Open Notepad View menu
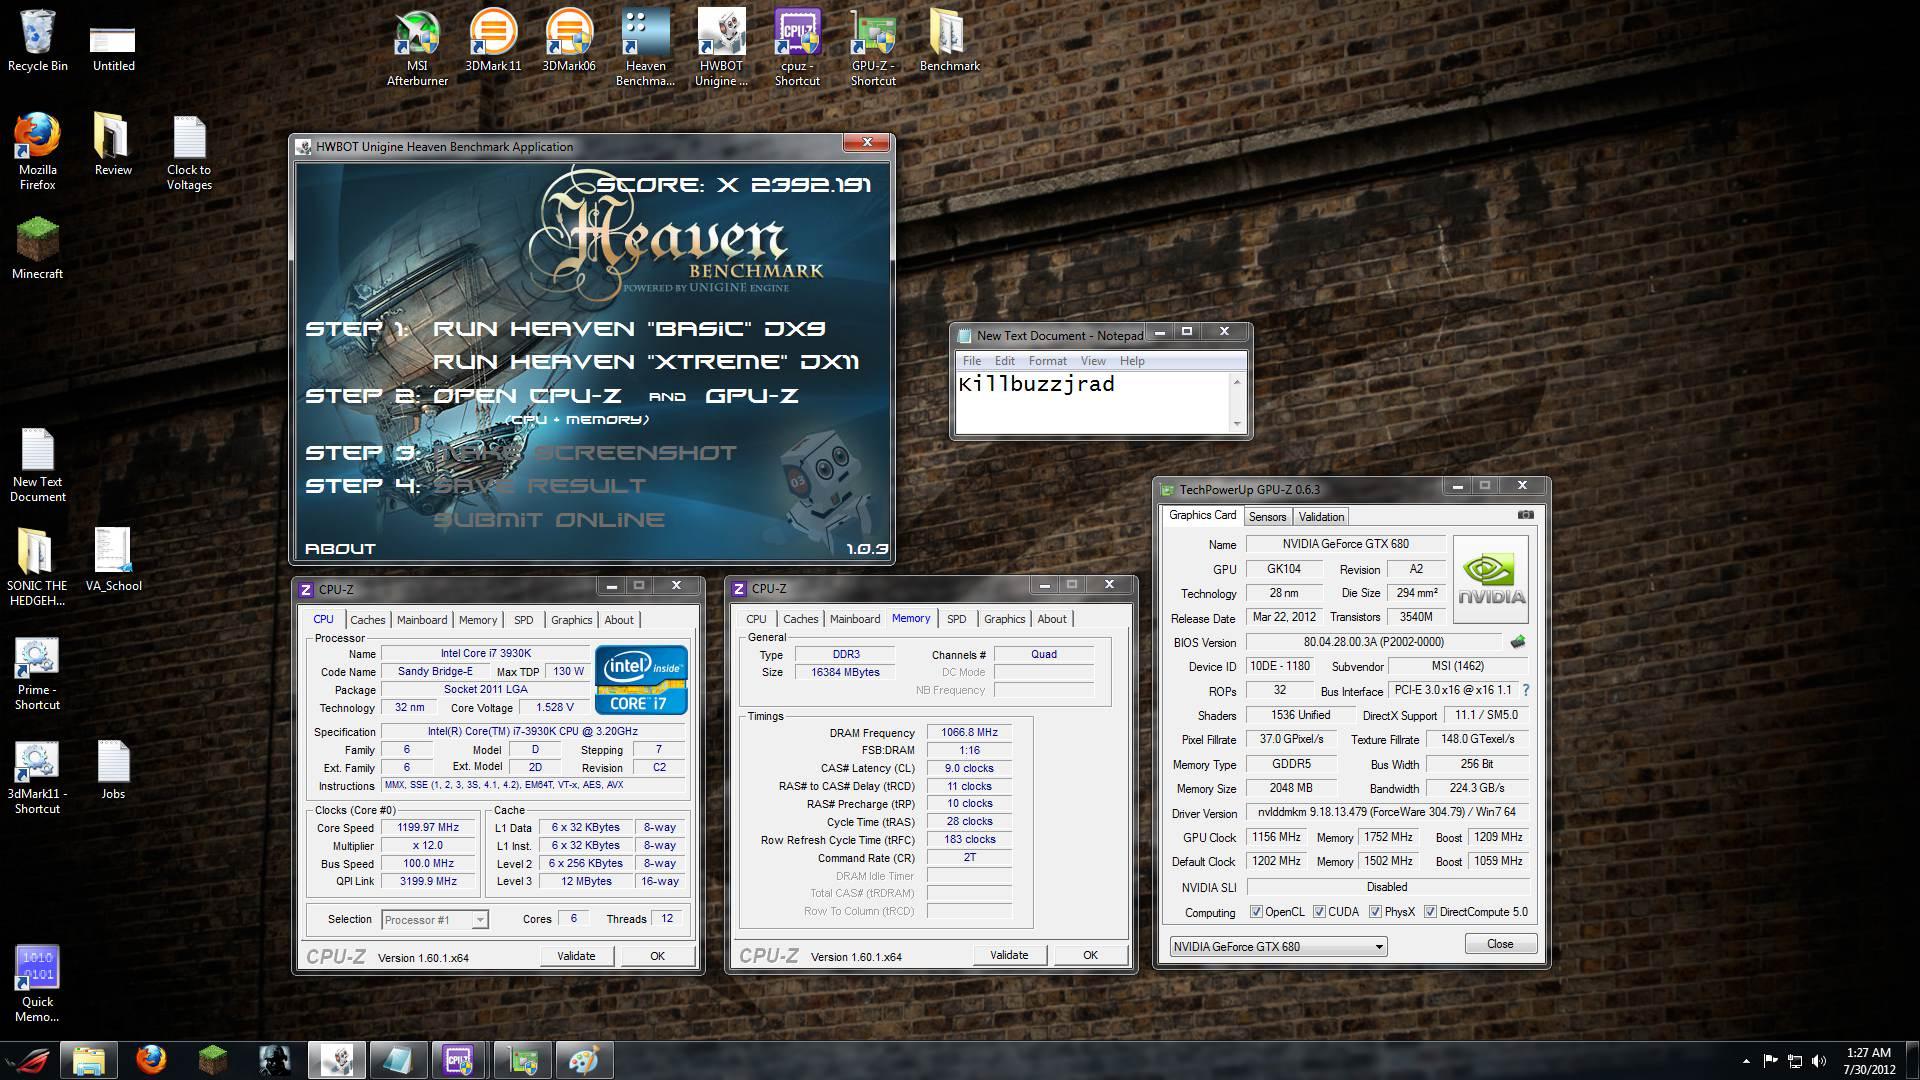This screenshot has width=1920, height=1080. pyautogui.click(x=1093, y=361)
